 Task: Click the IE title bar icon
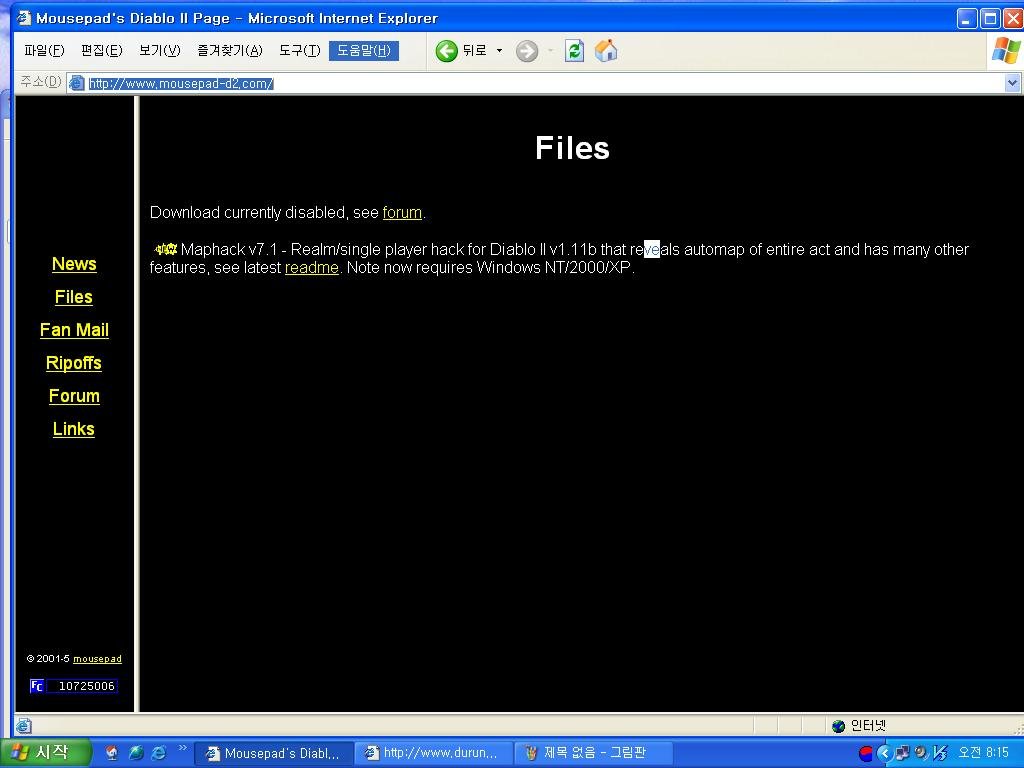click(24, 18)
